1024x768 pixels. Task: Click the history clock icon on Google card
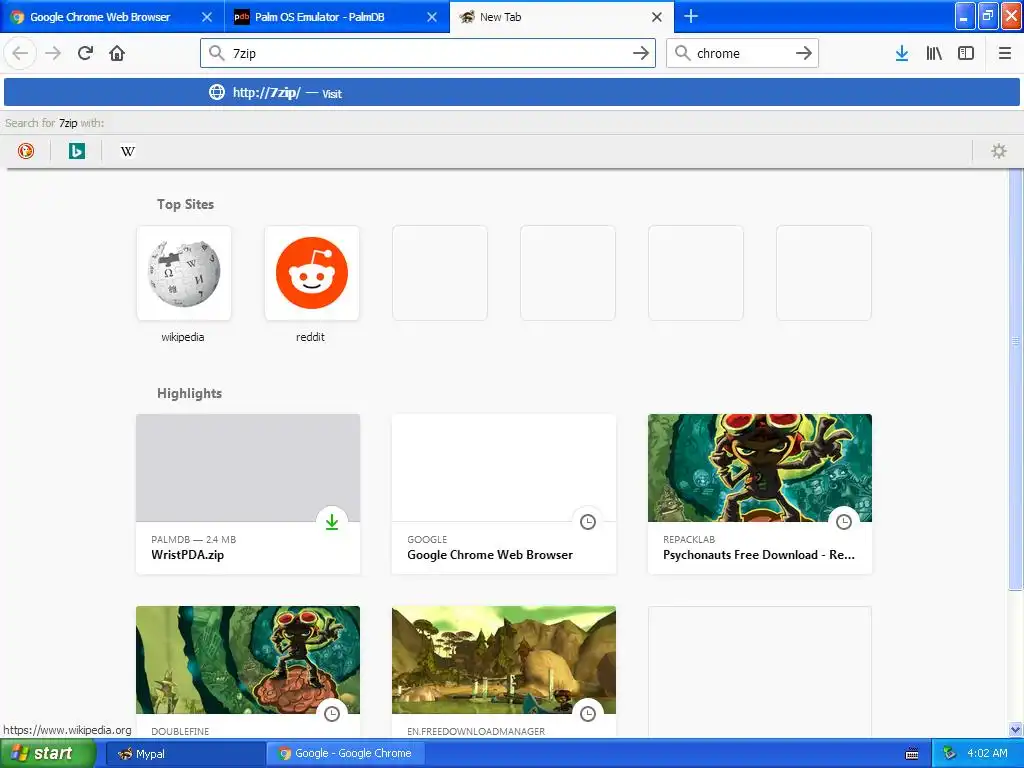click(x=588, y=522)
